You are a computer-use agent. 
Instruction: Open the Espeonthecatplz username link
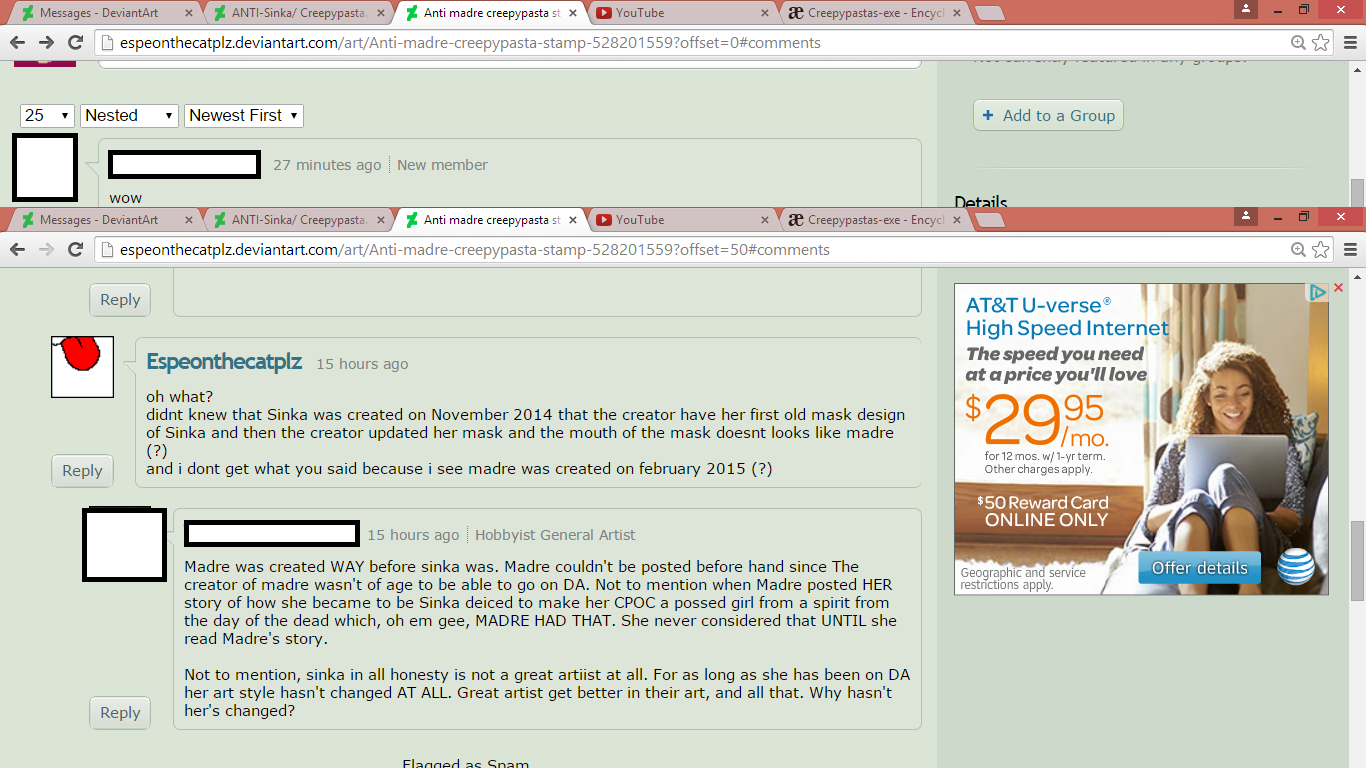(x=224, y=362)
